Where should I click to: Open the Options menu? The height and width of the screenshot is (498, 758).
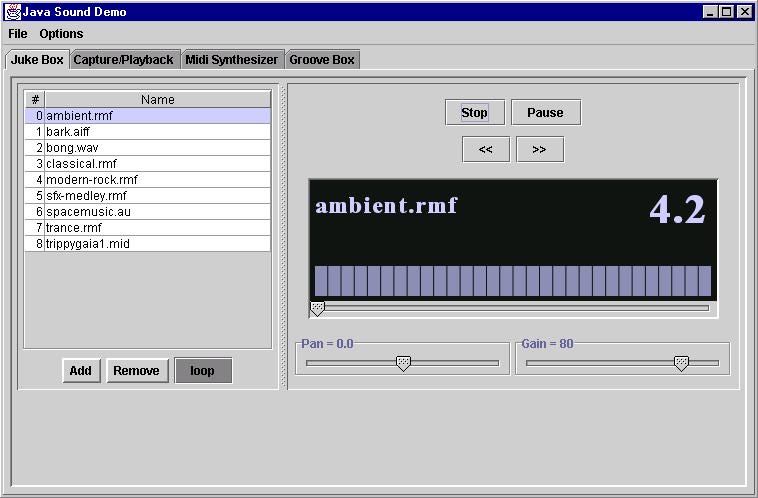61,34
